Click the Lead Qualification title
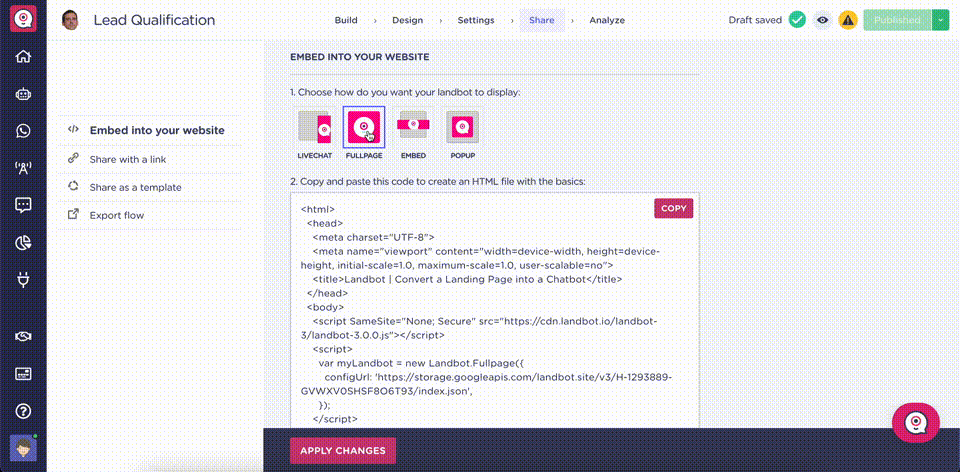Screen dimensions: 960x472 pos(154,20)
